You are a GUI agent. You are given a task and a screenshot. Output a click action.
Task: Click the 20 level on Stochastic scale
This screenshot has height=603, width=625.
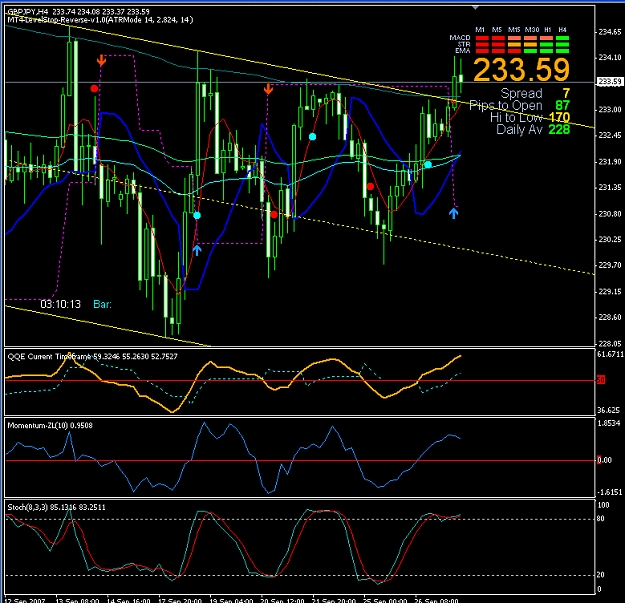(601, 575)
